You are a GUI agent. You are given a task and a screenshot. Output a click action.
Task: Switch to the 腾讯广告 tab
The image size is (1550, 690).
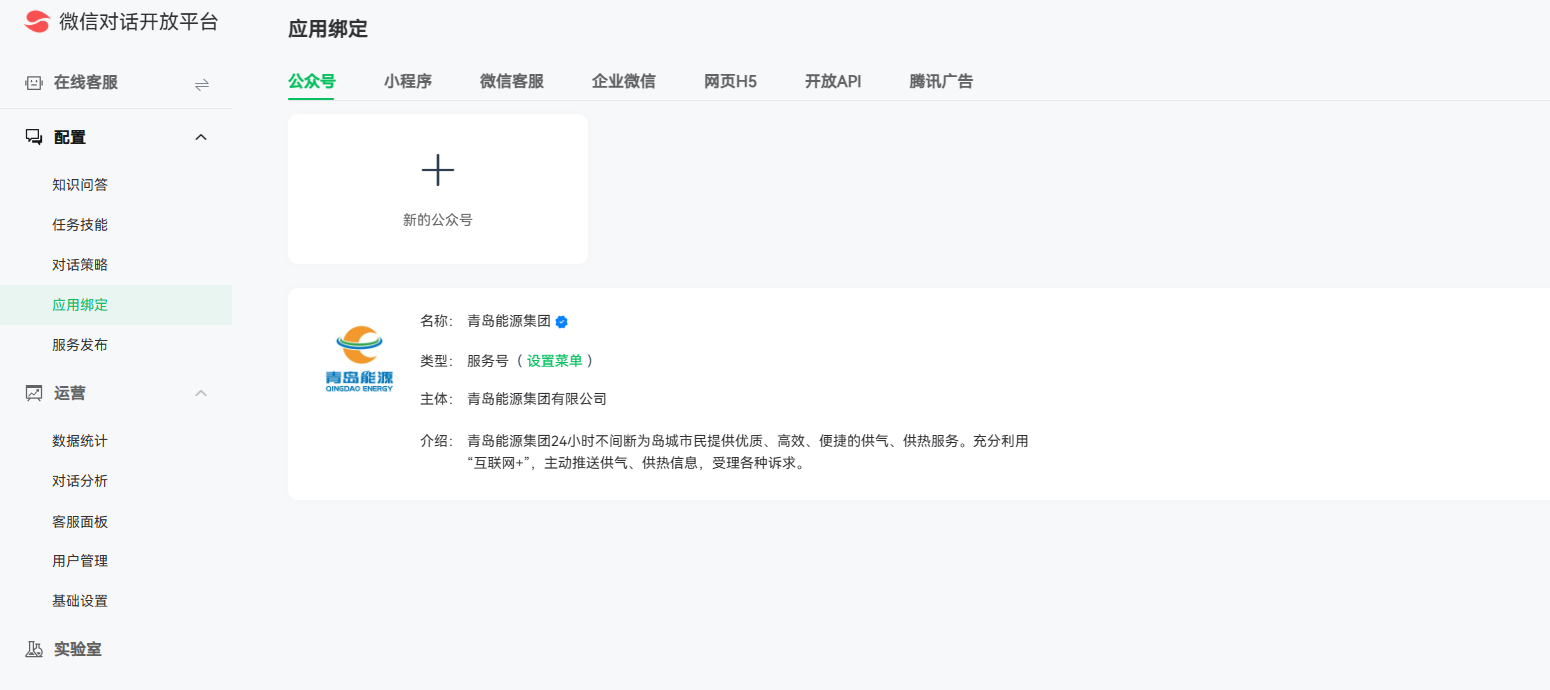941,82
